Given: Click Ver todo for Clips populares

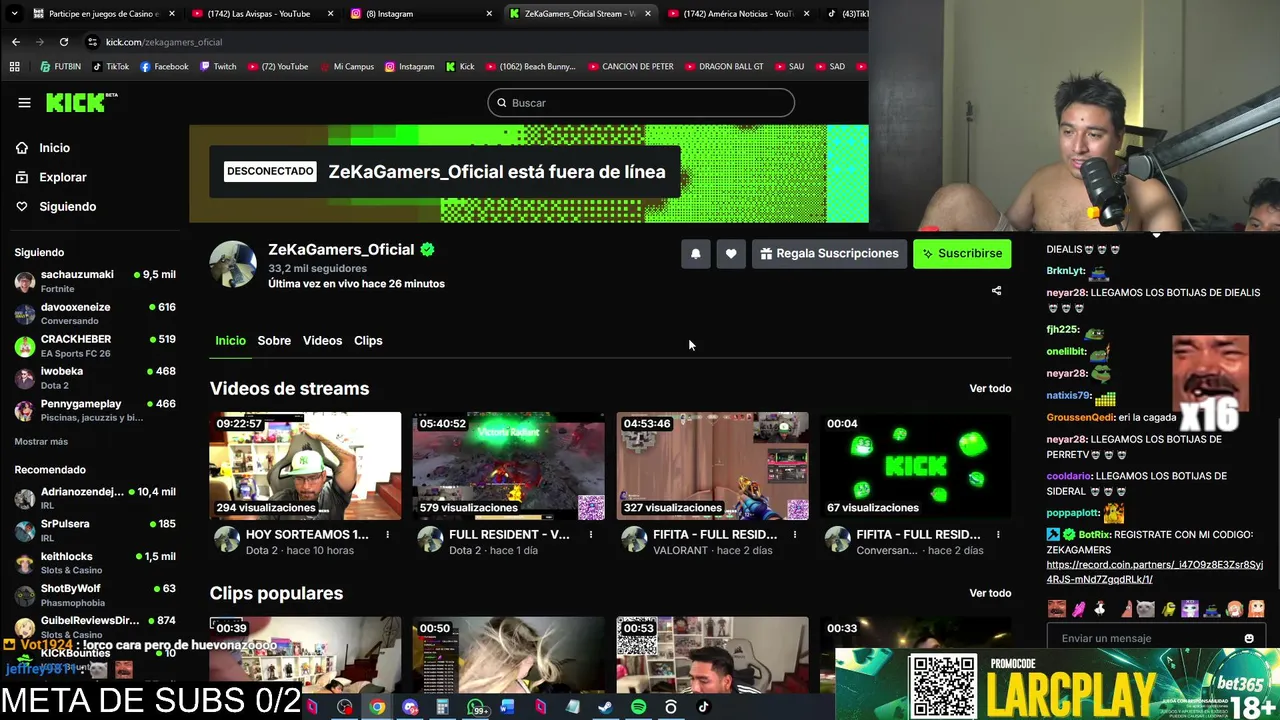Looking at the screenshot, I should [990, 593].
